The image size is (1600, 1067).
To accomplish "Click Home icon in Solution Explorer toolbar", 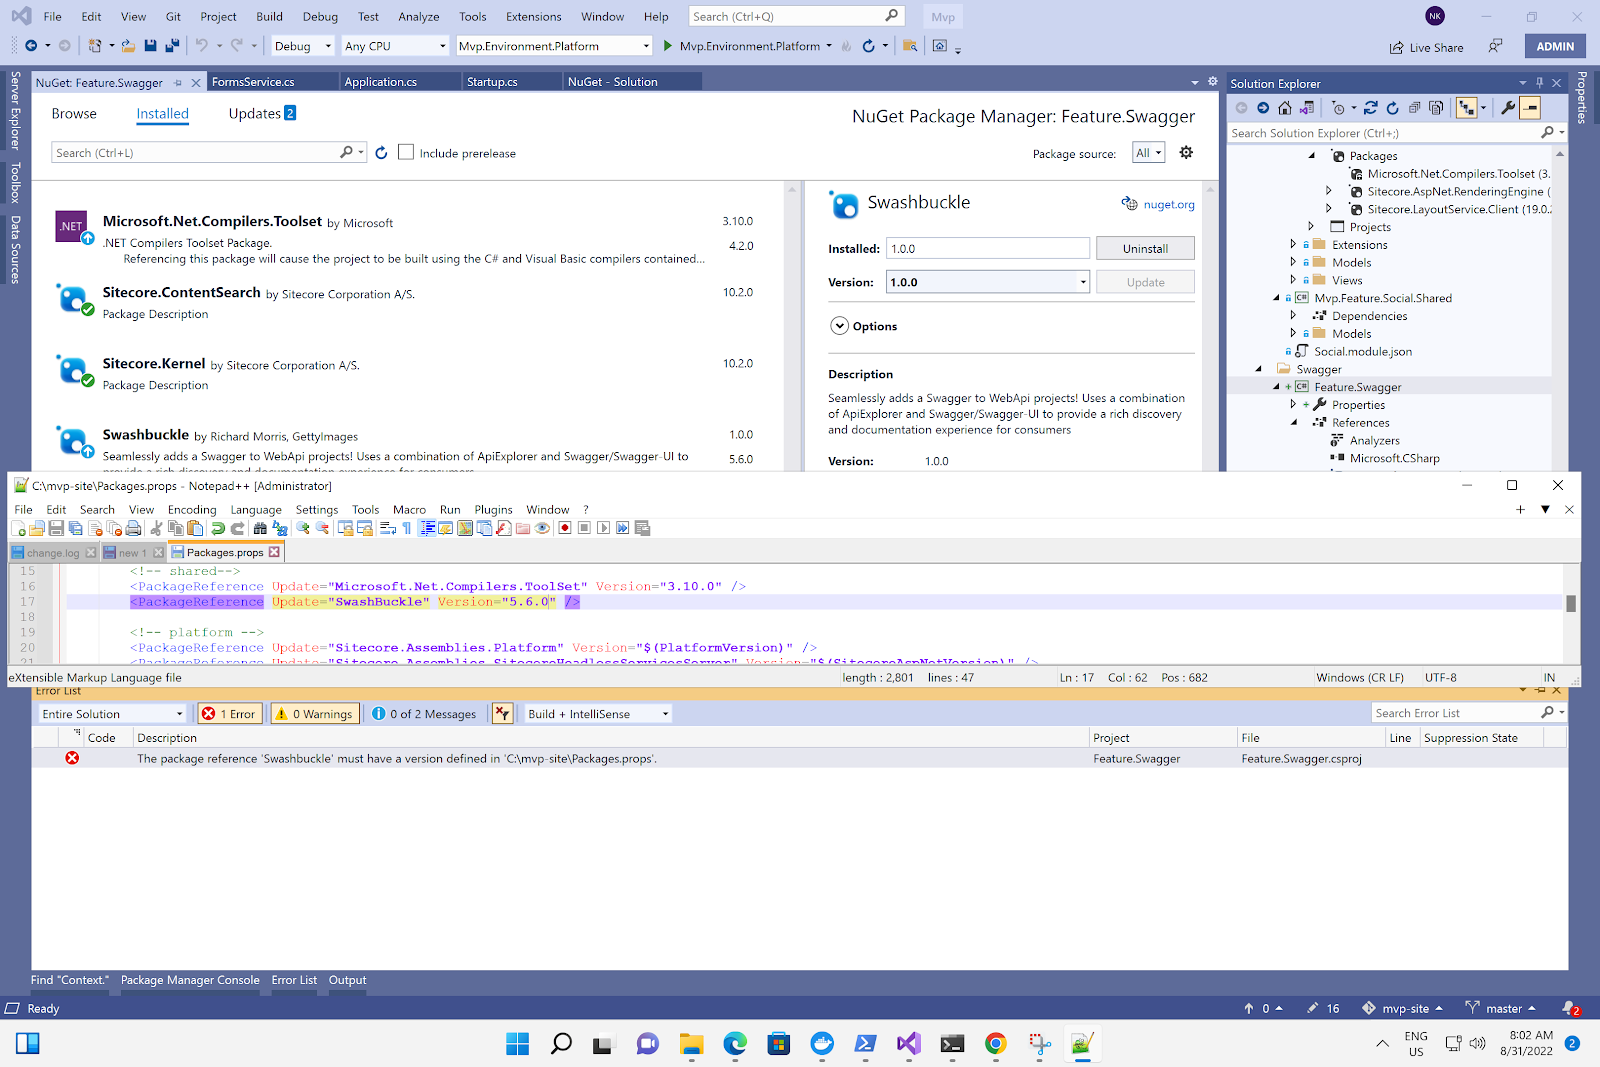I will click(x=1285, y=108).
